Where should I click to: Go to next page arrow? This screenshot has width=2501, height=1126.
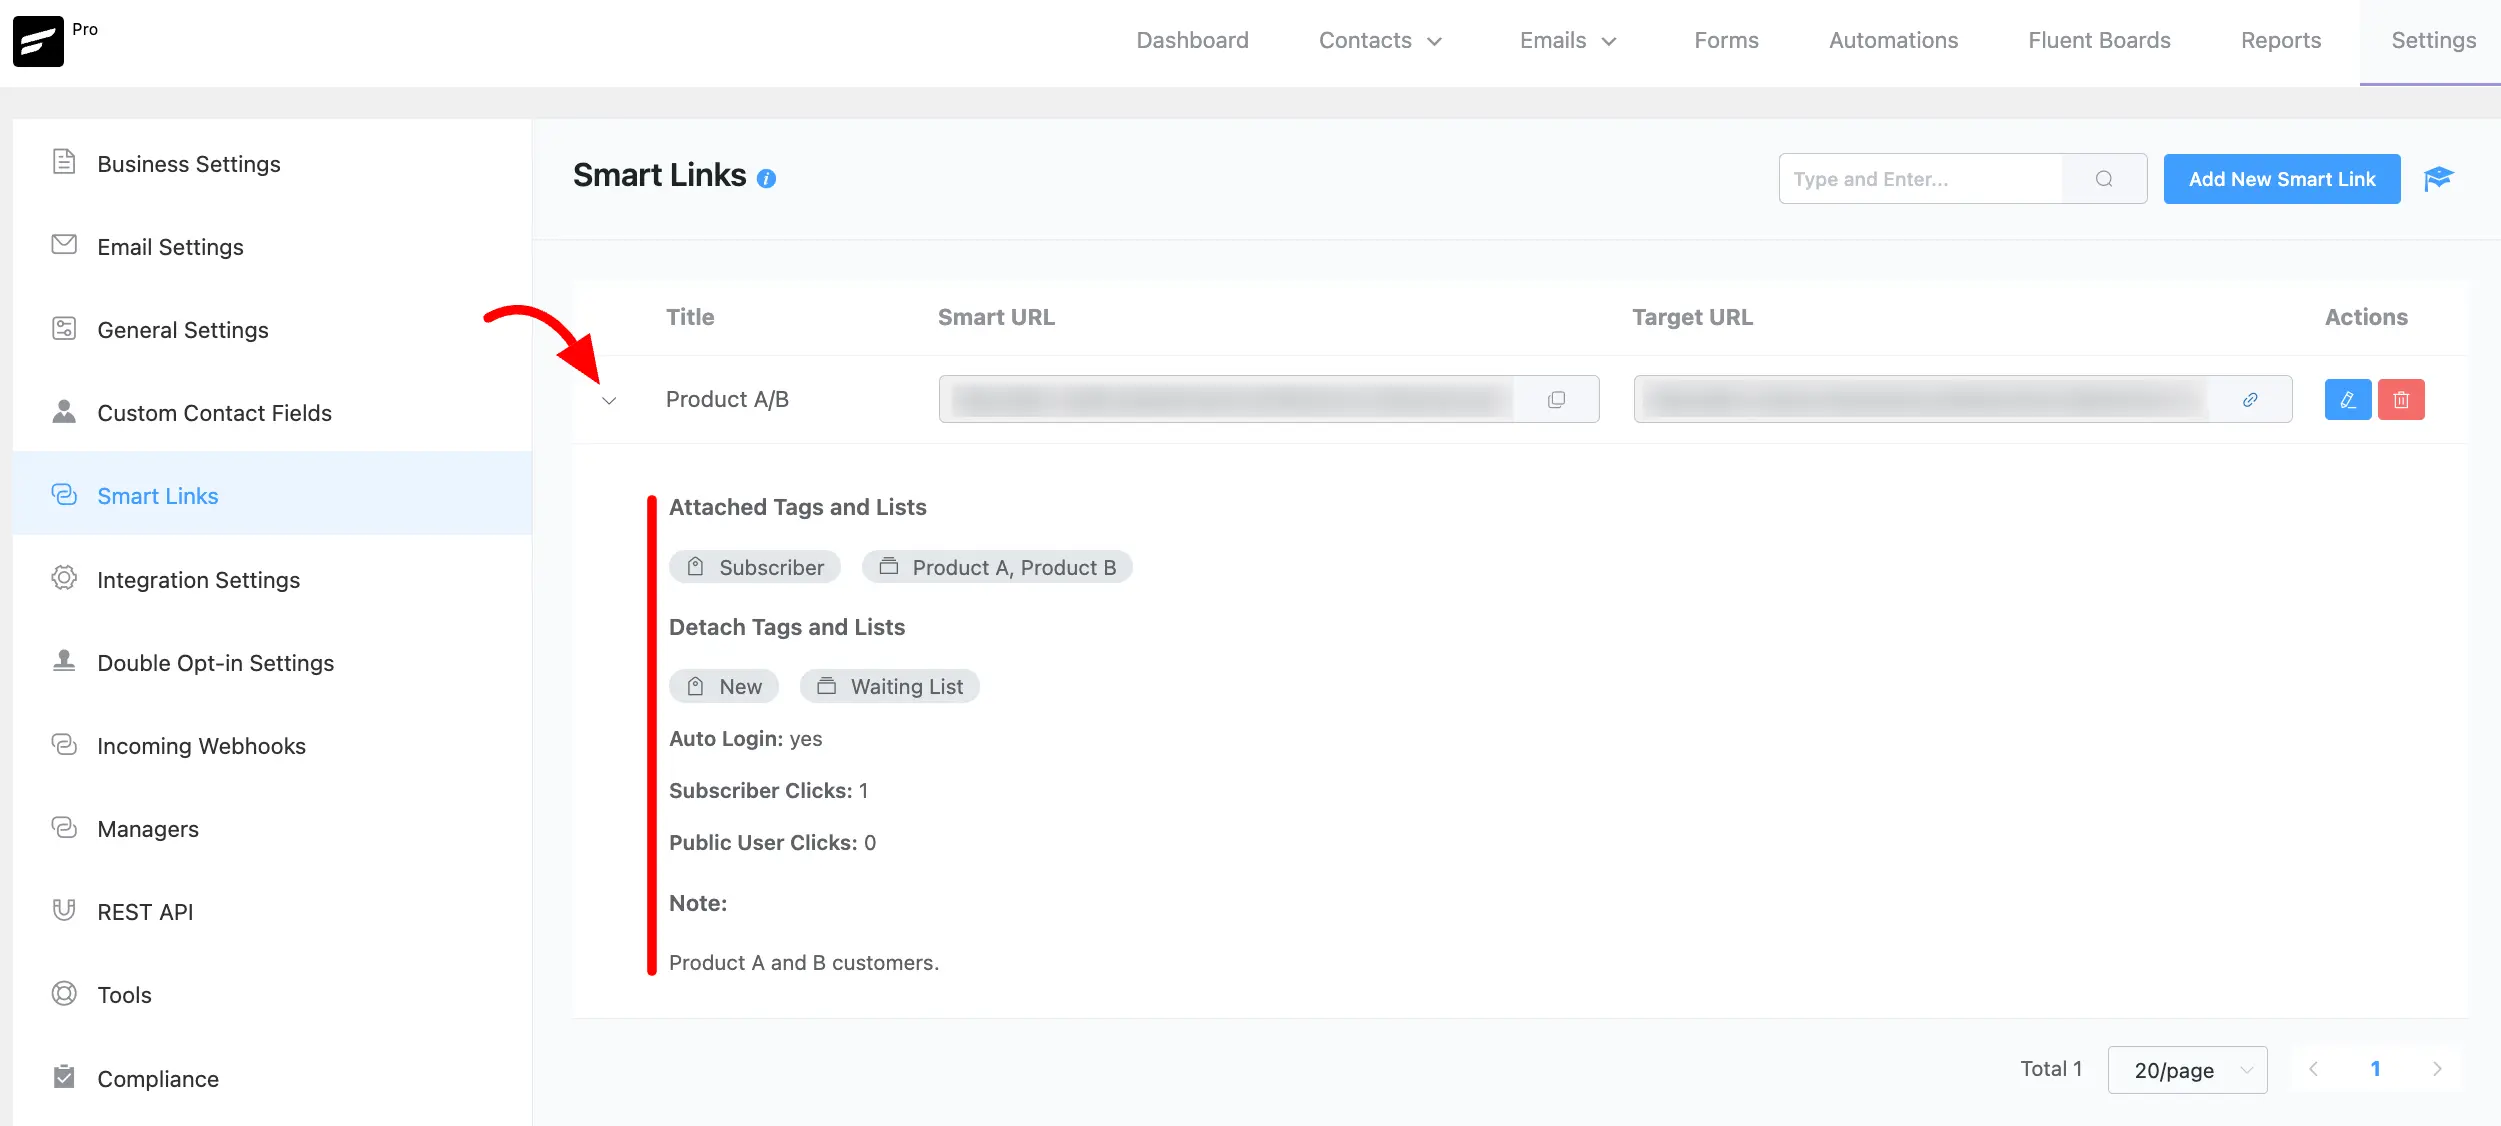(2437, 1069)
